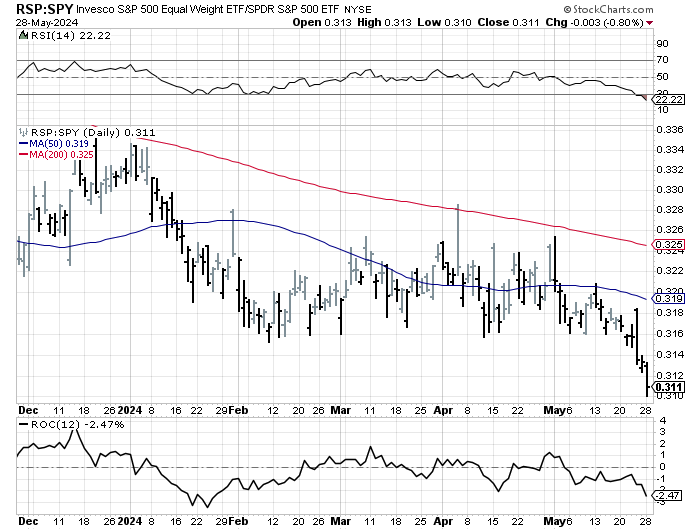This screenshot has height=530, width=700.
Task: Click the NYSE exchange label
Action: pyautogui.click(x=357, y=9)
